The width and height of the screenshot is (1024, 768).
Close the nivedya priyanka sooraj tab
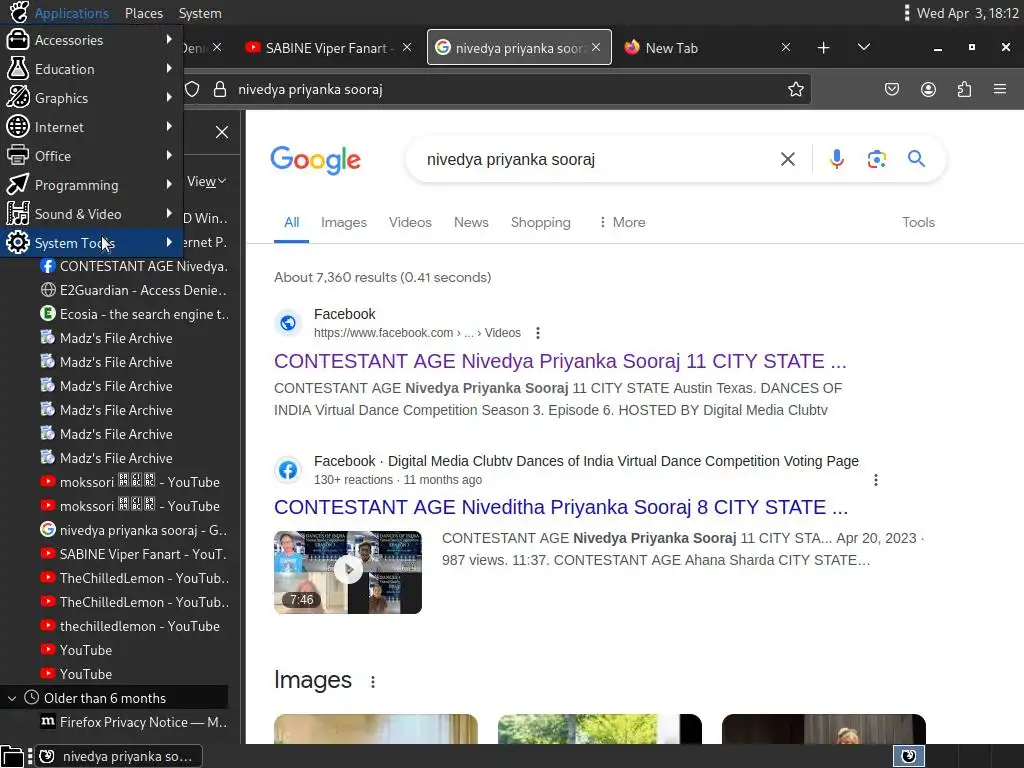point(596,48)
